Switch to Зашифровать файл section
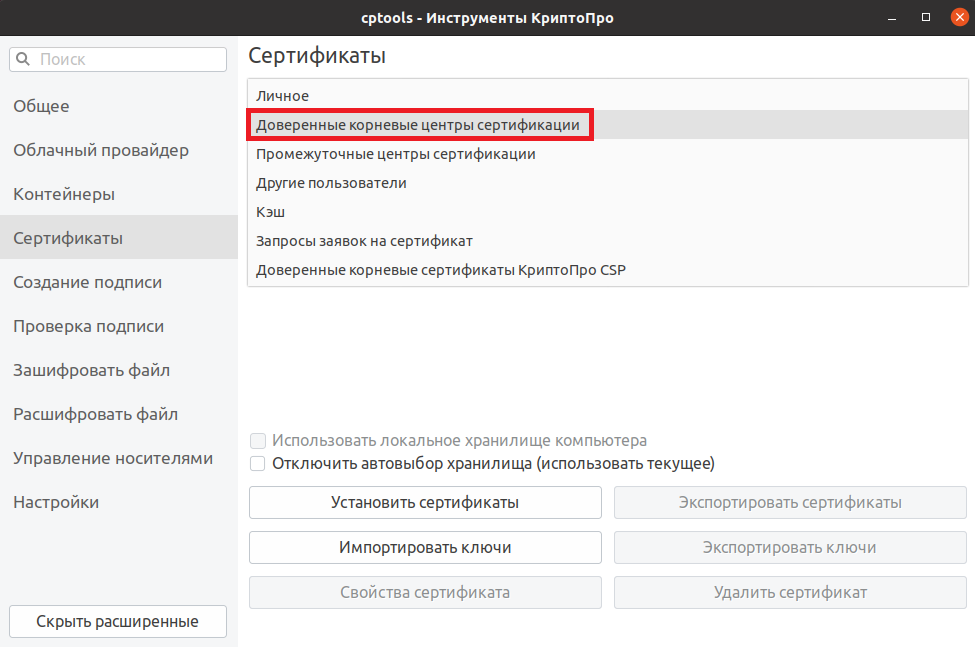Image resolution: width=975 pixels, height=647 pixels. 91,370
